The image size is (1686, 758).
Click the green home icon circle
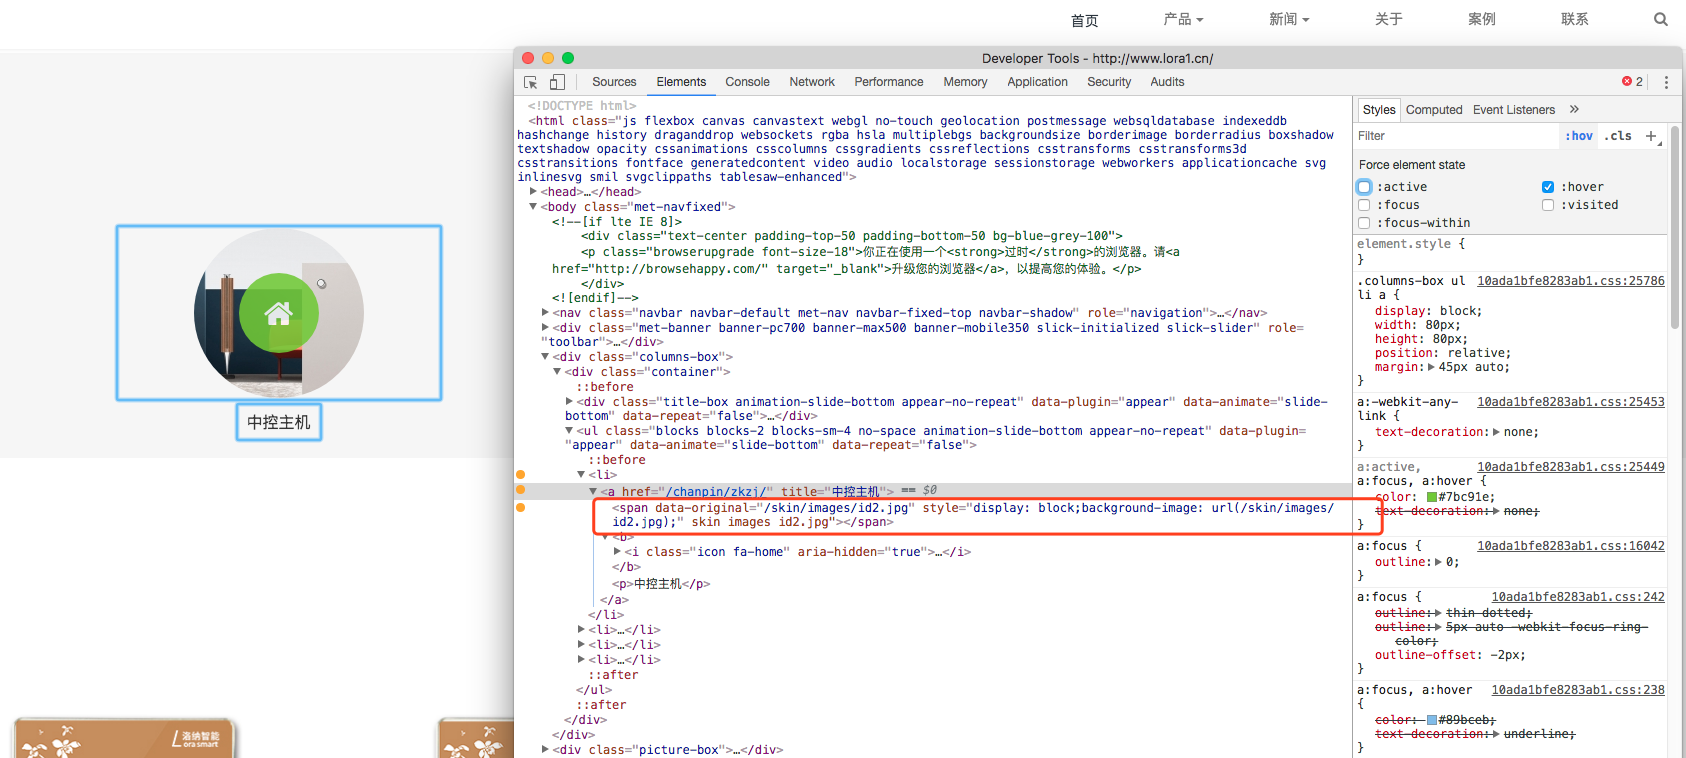pyautogui.click(x=279, y=313)
